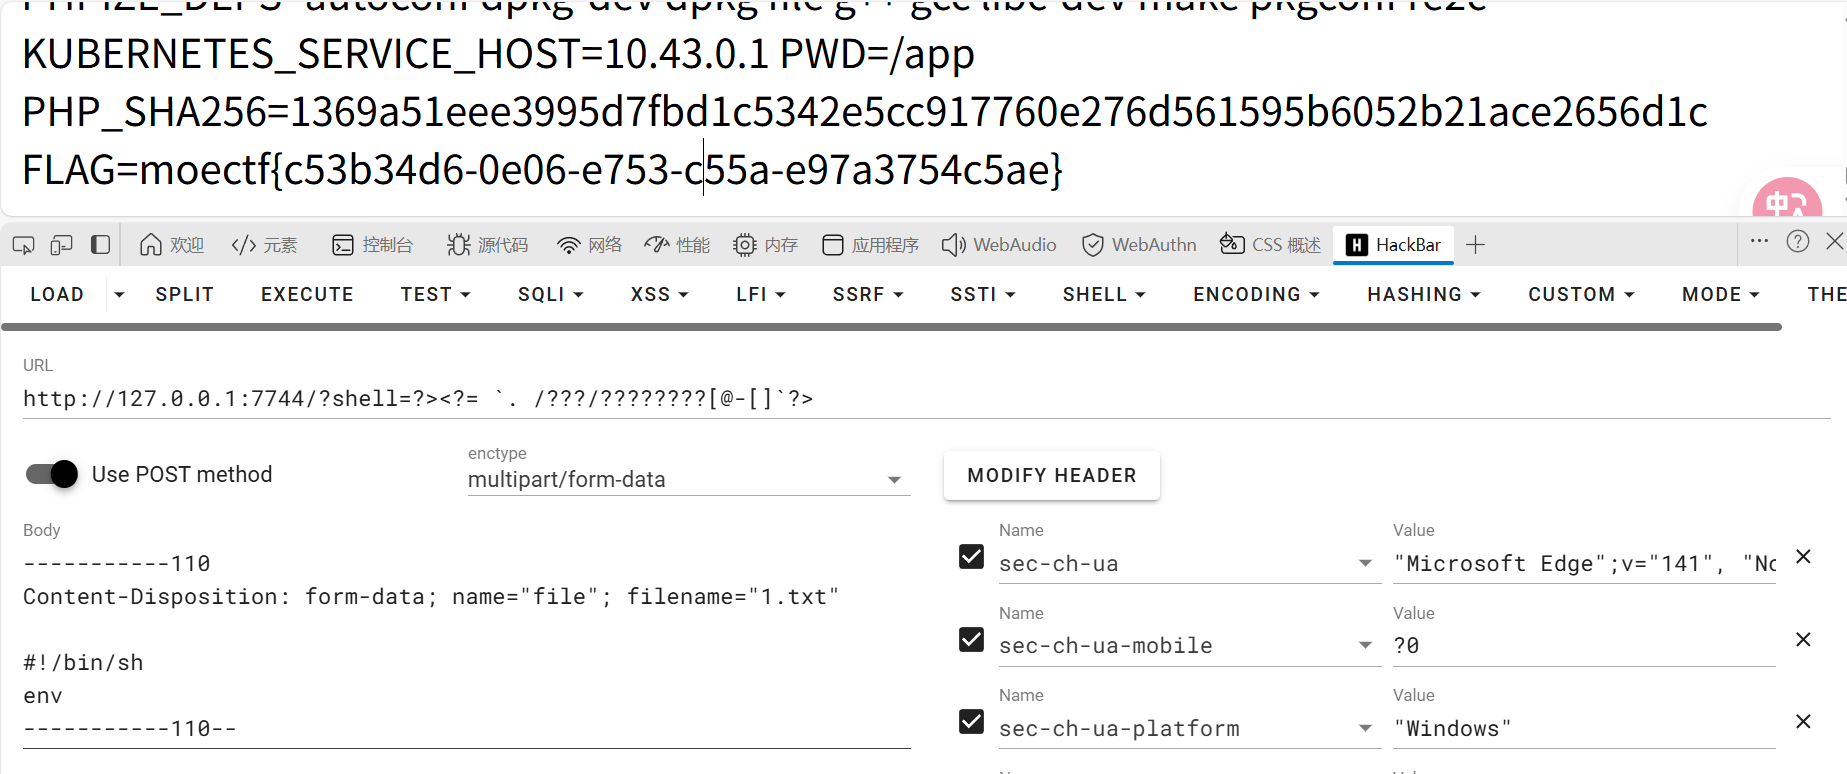1847x774 pixels.
Task: Open the CSS overview (CSS 概述) tab
Action: click(x=1270, y=245)
